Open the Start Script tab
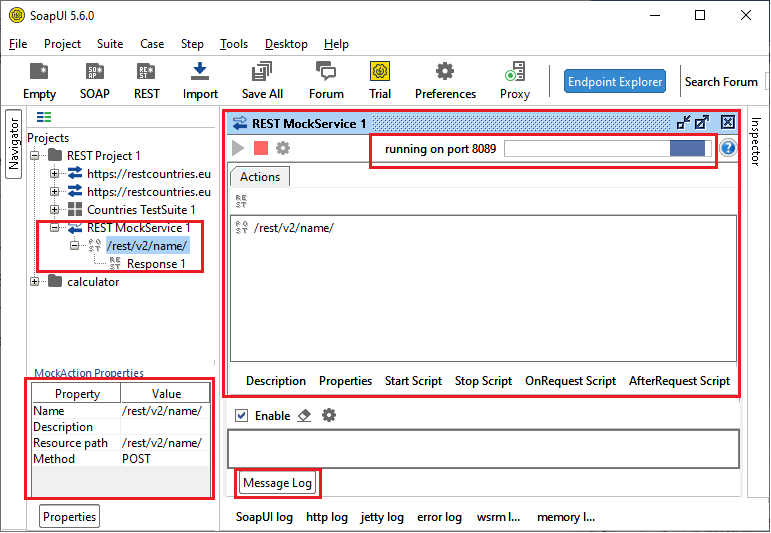Screen dimensions: 771x533 point(413,381)
